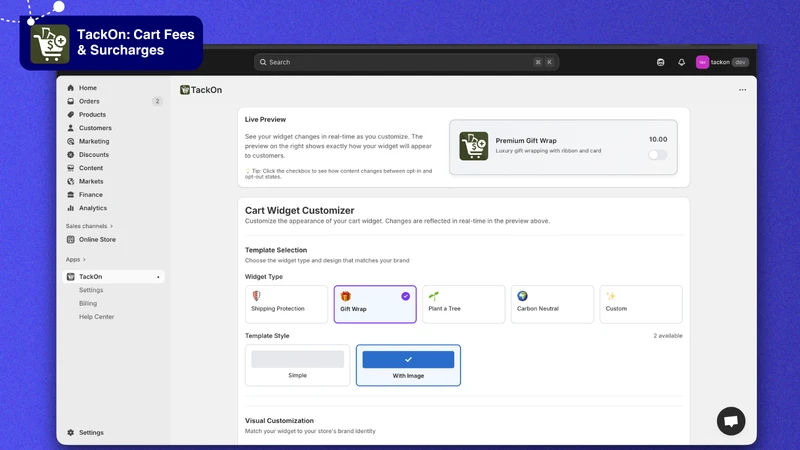Click the dev badge next to tackon
Screen dimensions: 800x450
[740, 62]
